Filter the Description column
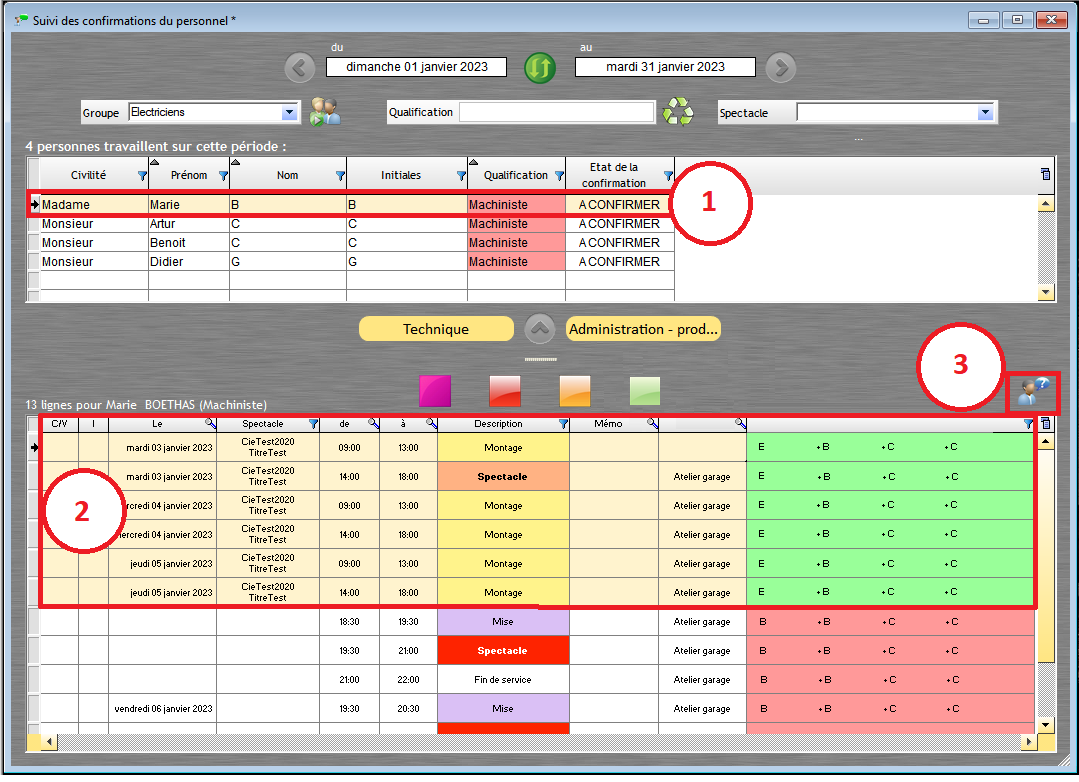 [563, 424]
